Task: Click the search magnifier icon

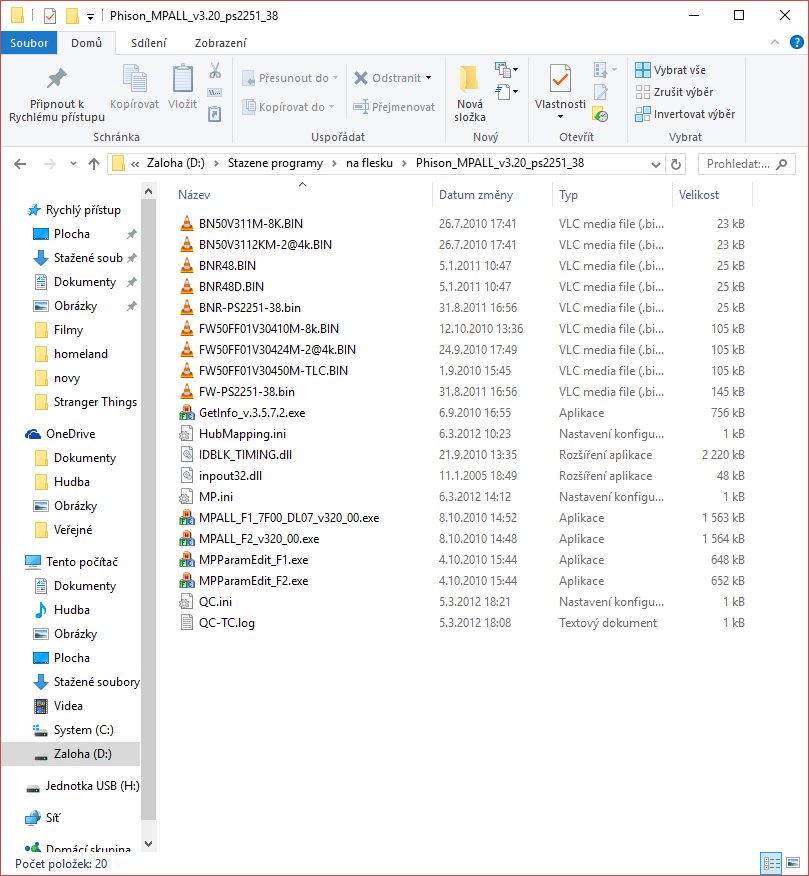Action: [x=782, y=164]
